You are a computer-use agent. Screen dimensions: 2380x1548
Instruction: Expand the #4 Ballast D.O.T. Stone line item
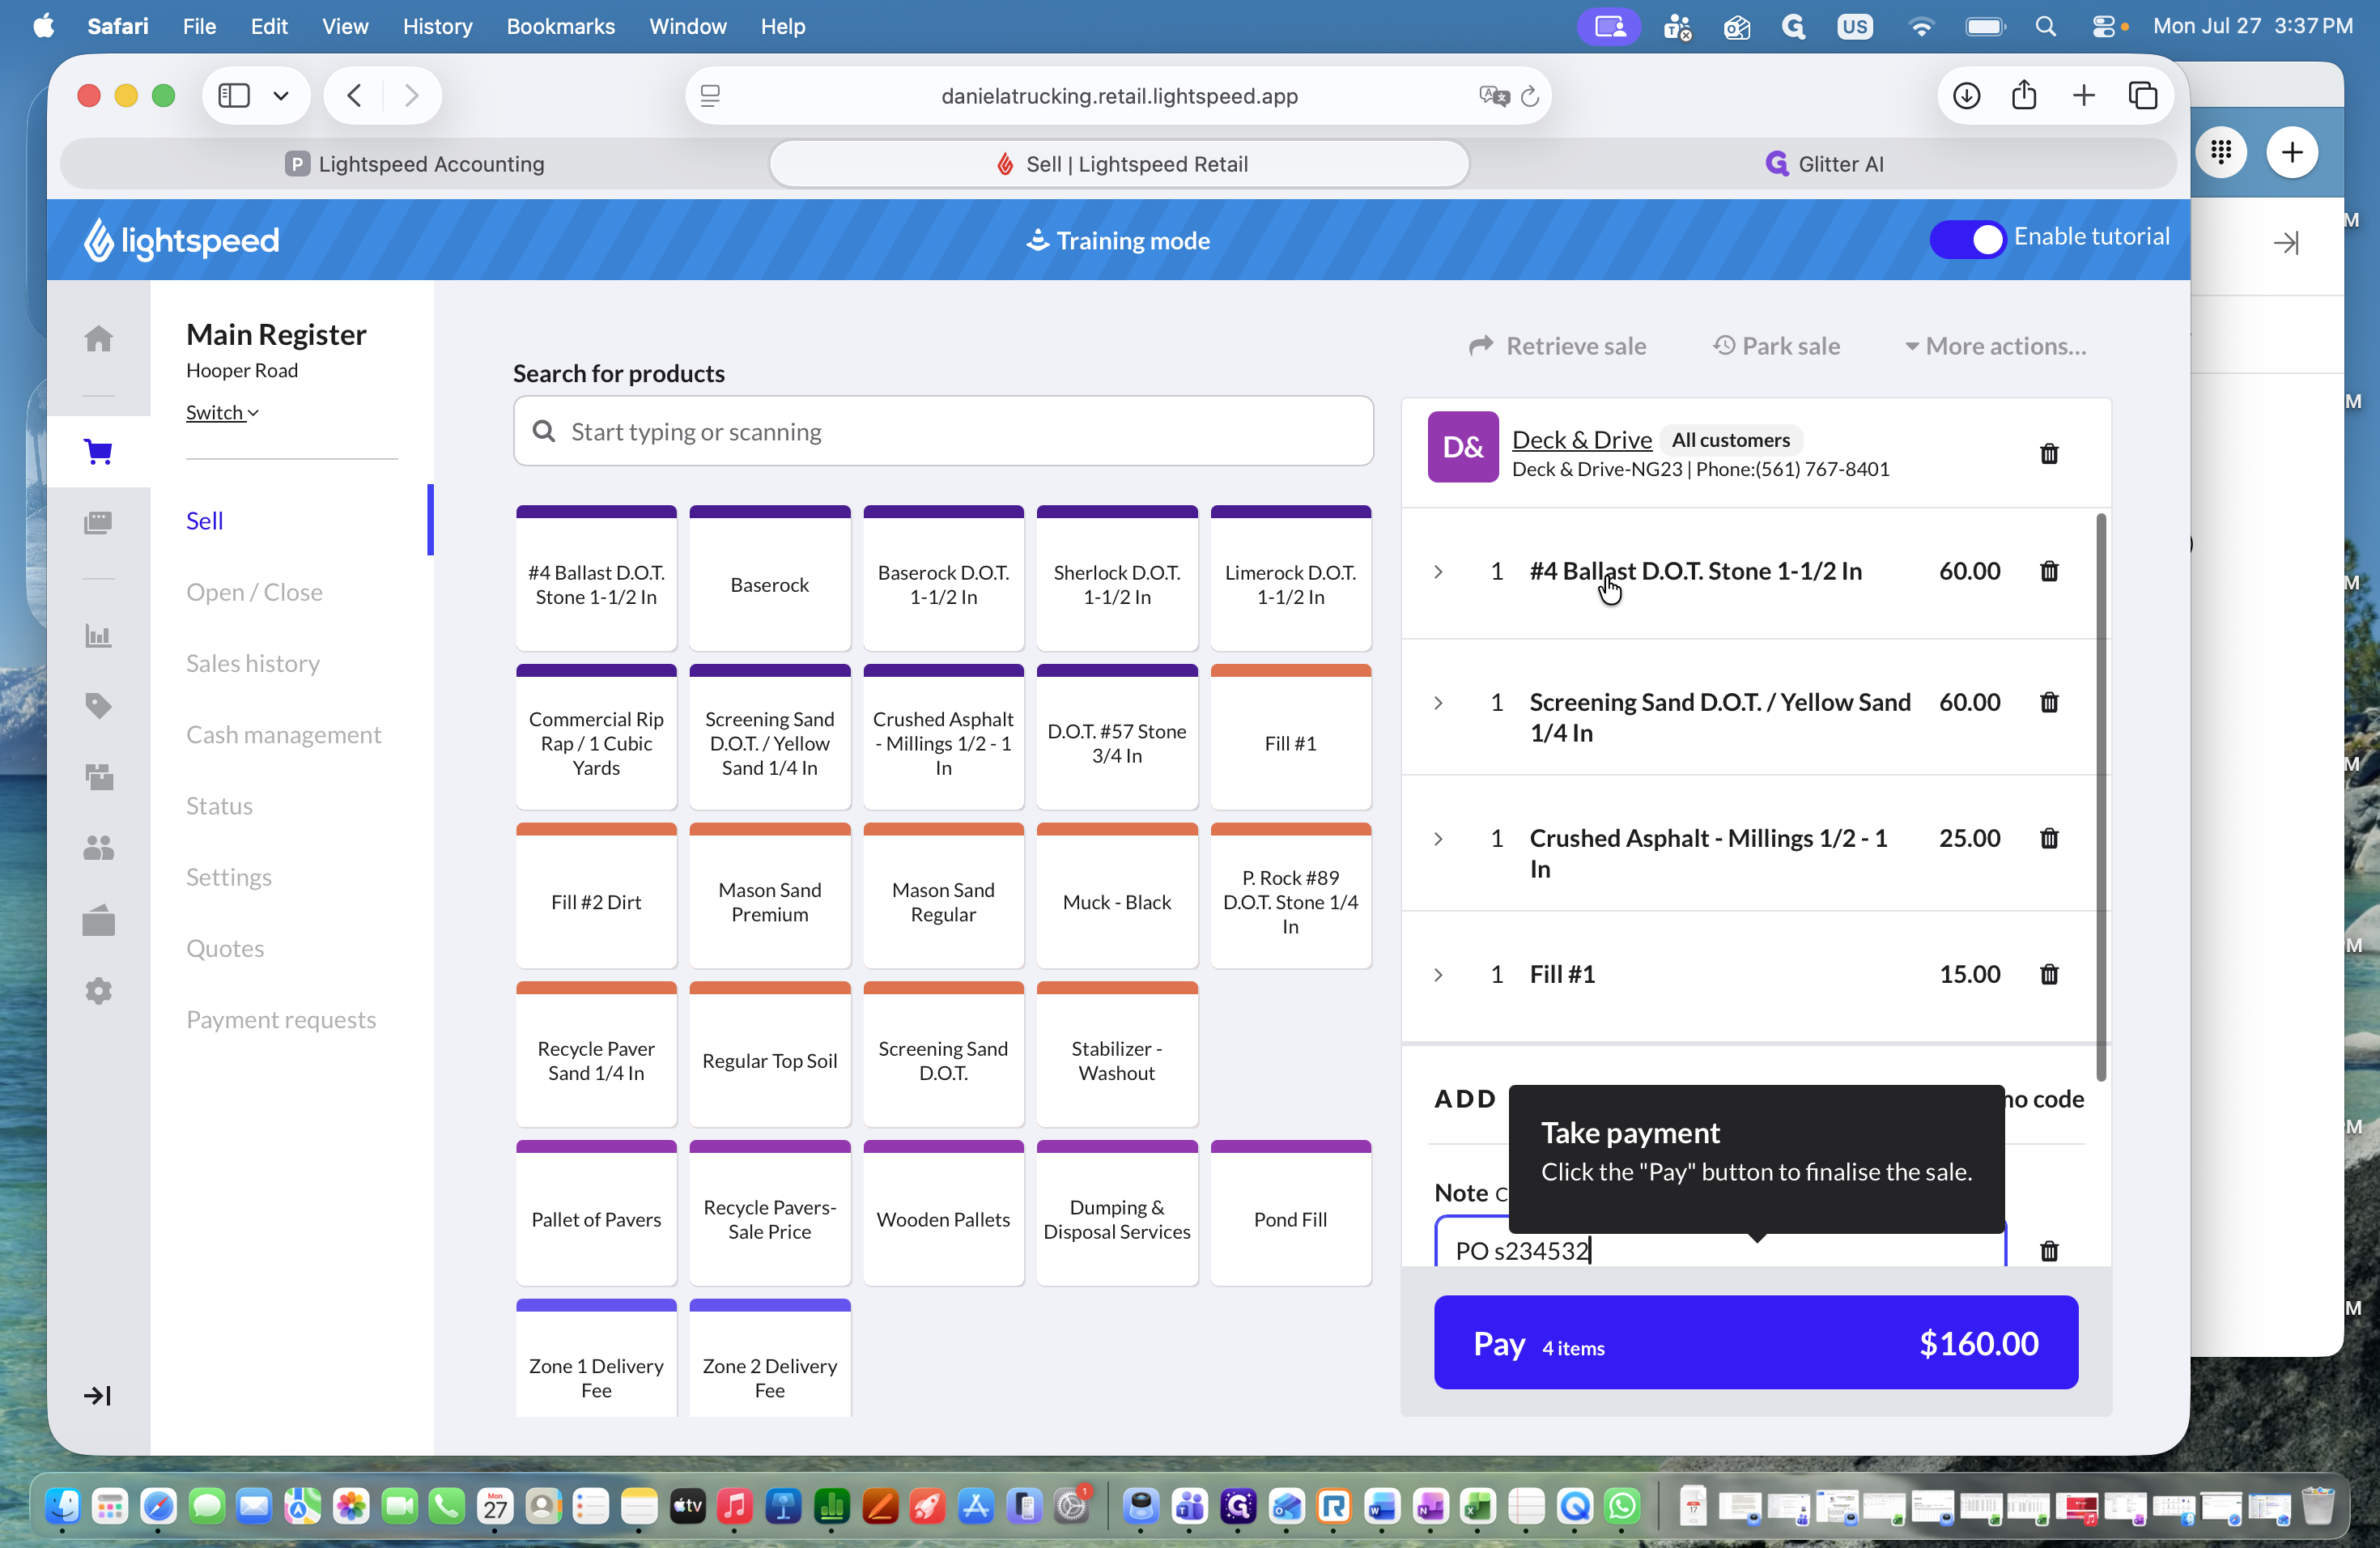point(1438,572)
